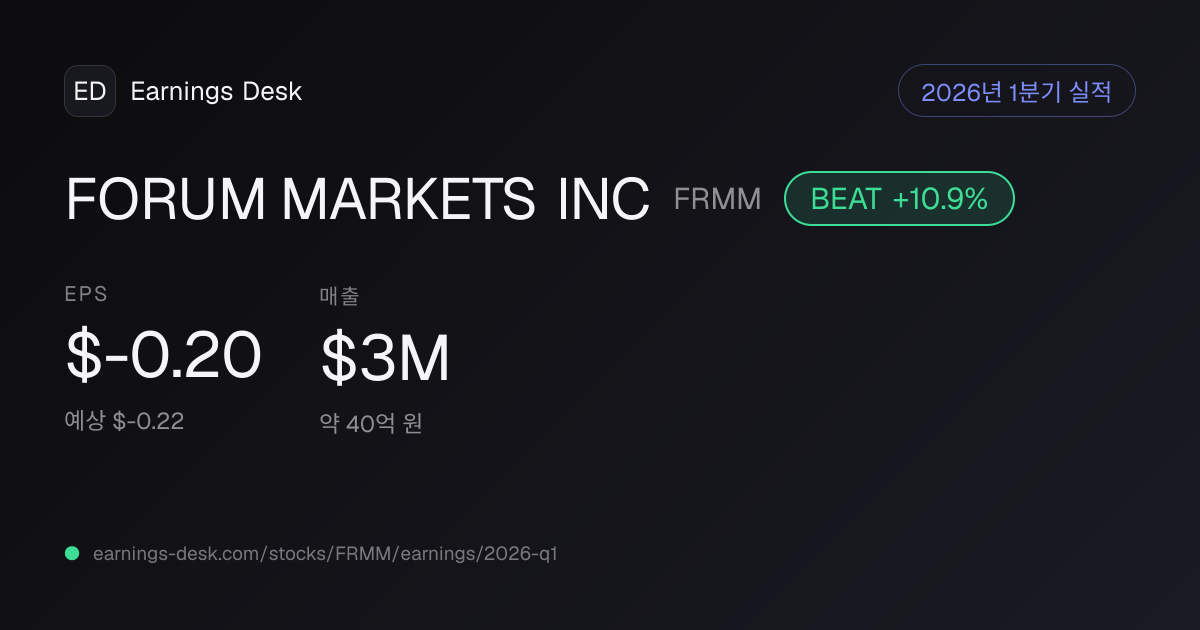The image size is (1200, 630).
Task: Click the 예상 $-0.22 estimate text
Action: [x=124, y=421]
